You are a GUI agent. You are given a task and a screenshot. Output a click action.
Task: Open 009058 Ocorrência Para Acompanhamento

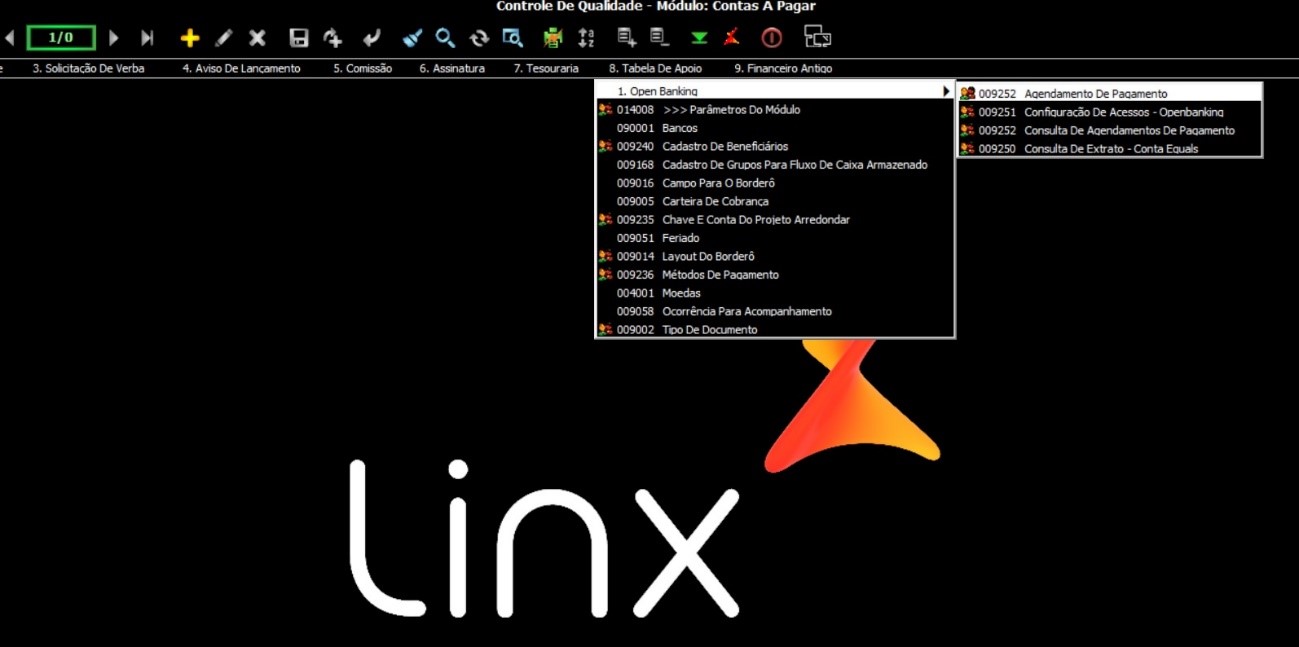(x=775, y=311)
